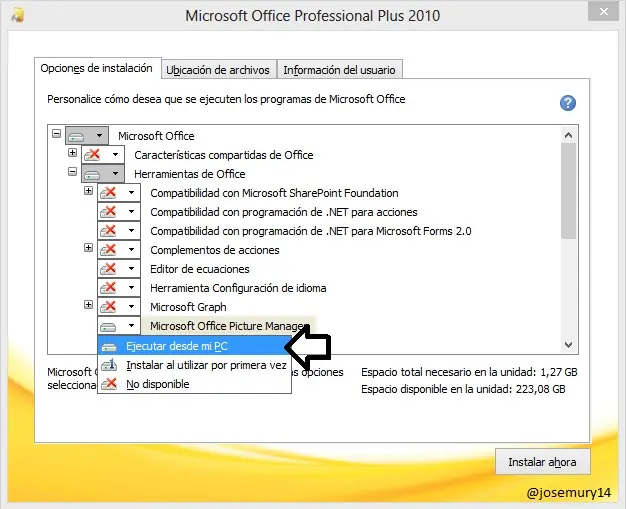Choose Ejecutar desde mi PC option

click(194, 346)
